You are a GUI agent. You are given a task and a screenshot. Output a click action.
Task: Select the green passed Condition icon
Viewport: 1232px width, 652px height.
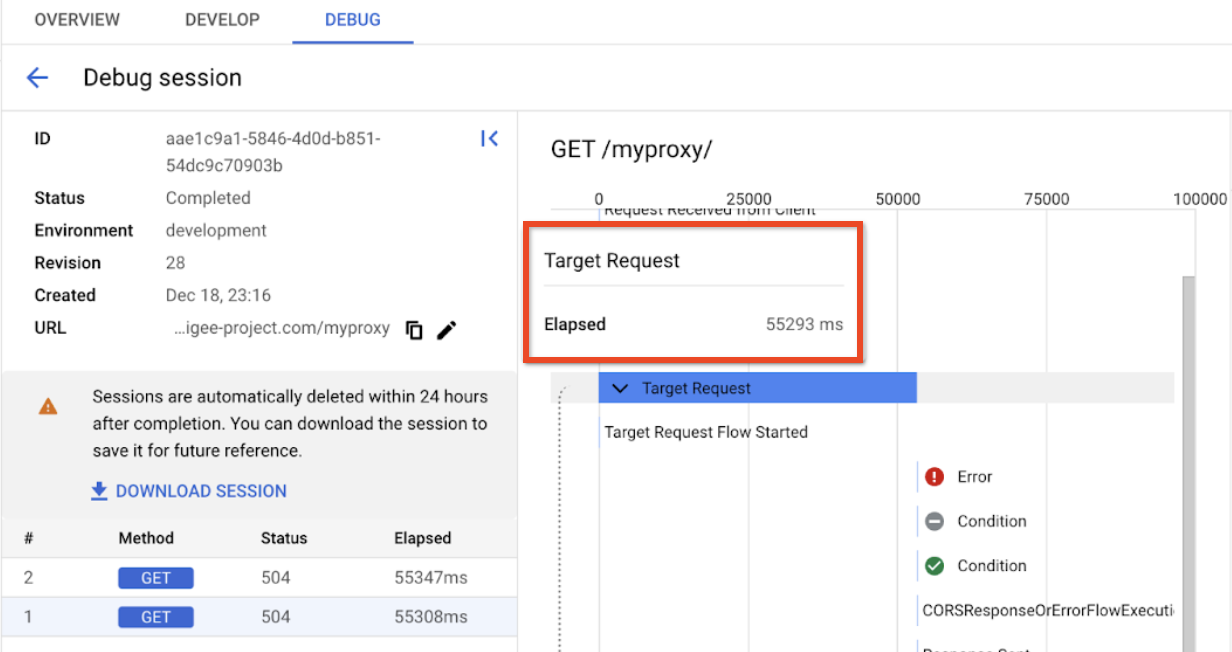click(x=934, y=566)
